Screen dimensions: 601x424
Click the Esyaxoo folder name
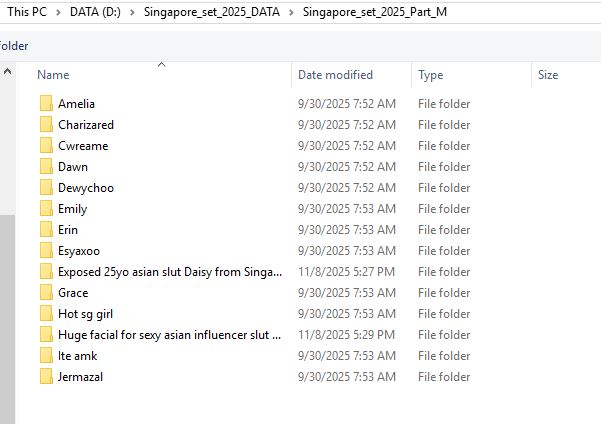[x=79, y=251]
